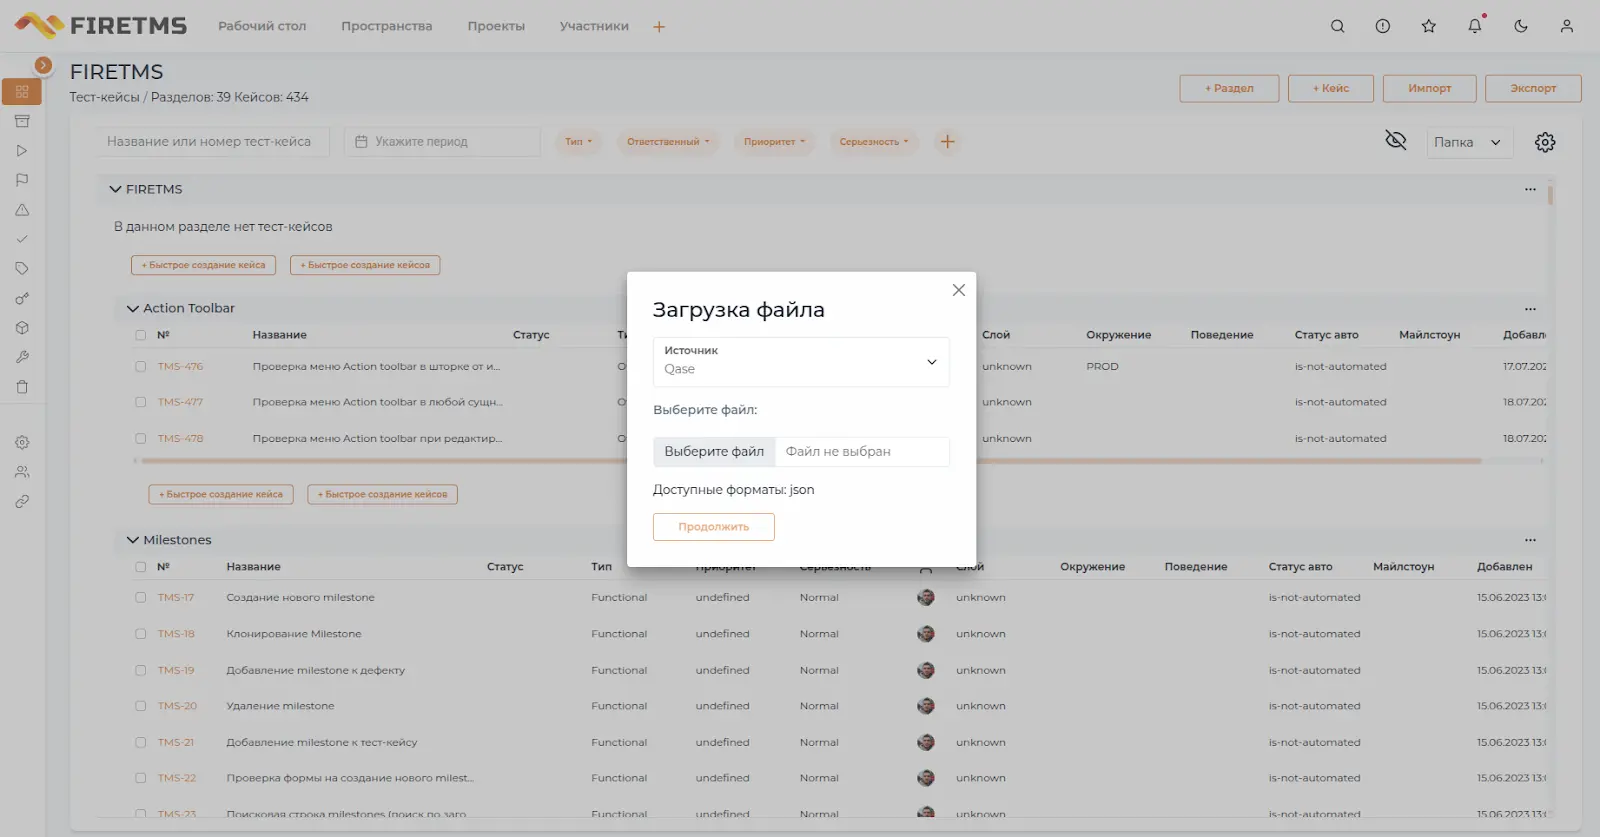The height and width of the screenshot is (837, 1600).
Task: Check the TMS-478 row checkbox
Action: click(140, 439)
